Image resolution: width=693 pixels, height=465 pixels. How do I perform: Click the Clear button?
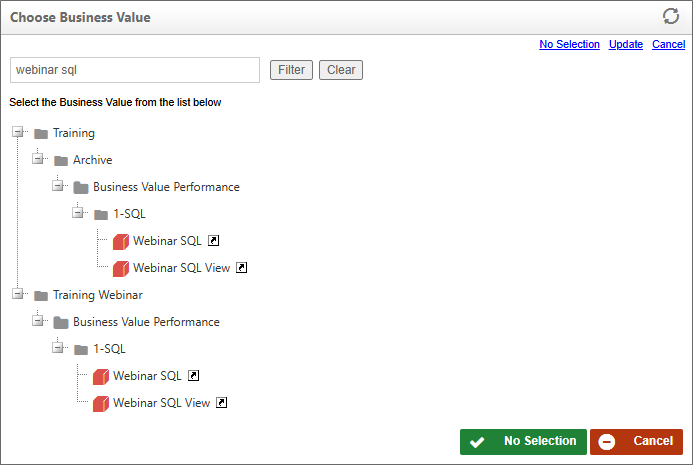pos(341,70)
